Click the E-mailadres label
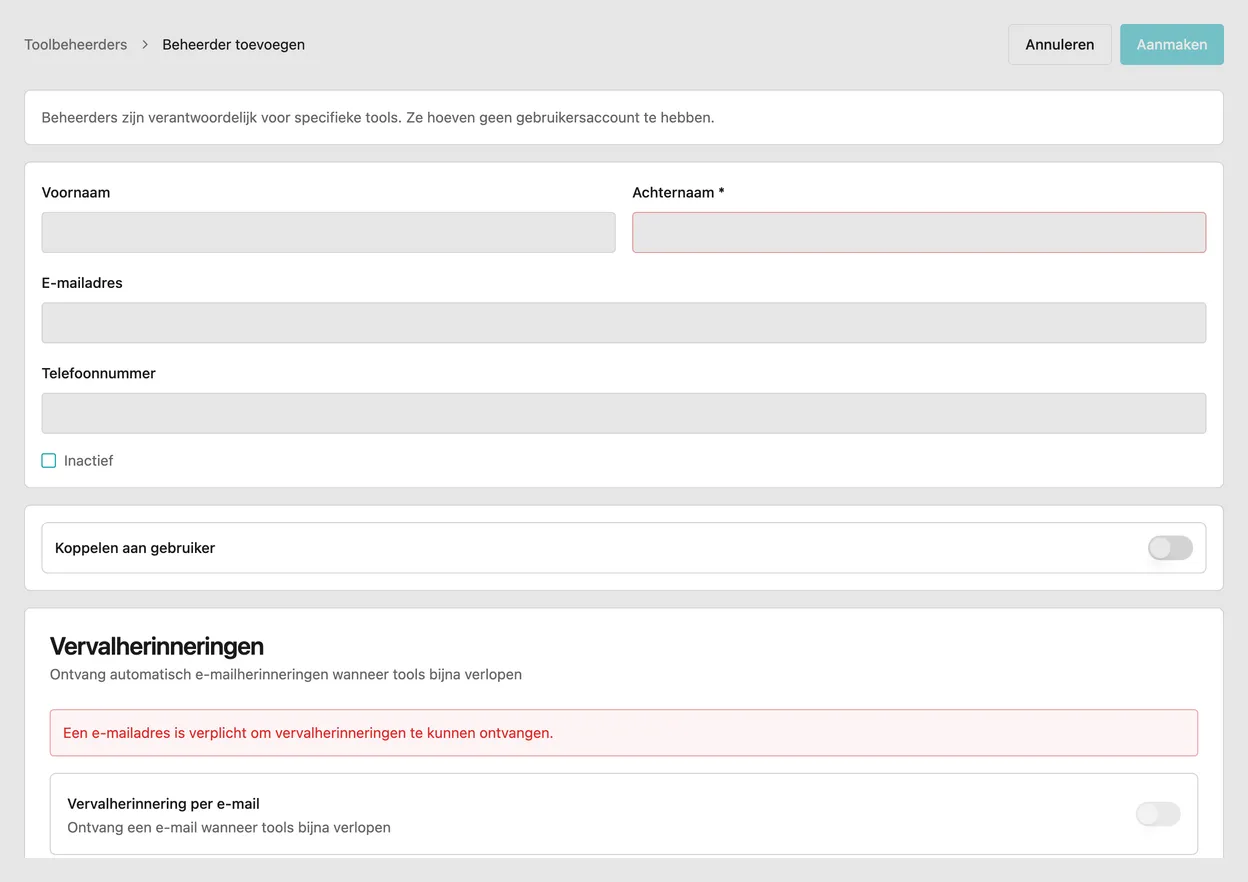Viewport: 1248px width, 882px height. [82, 283]
